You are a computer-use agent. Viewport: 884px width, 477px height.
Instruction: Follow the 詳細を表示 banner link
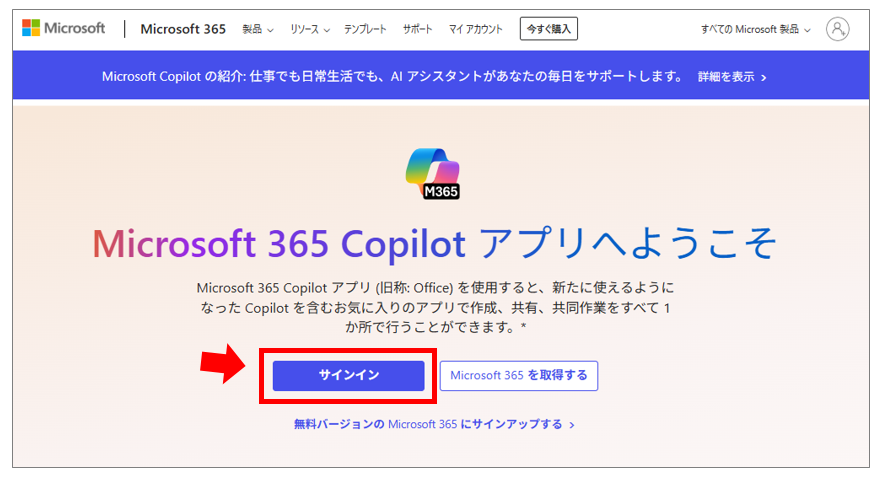pos(732,77)
